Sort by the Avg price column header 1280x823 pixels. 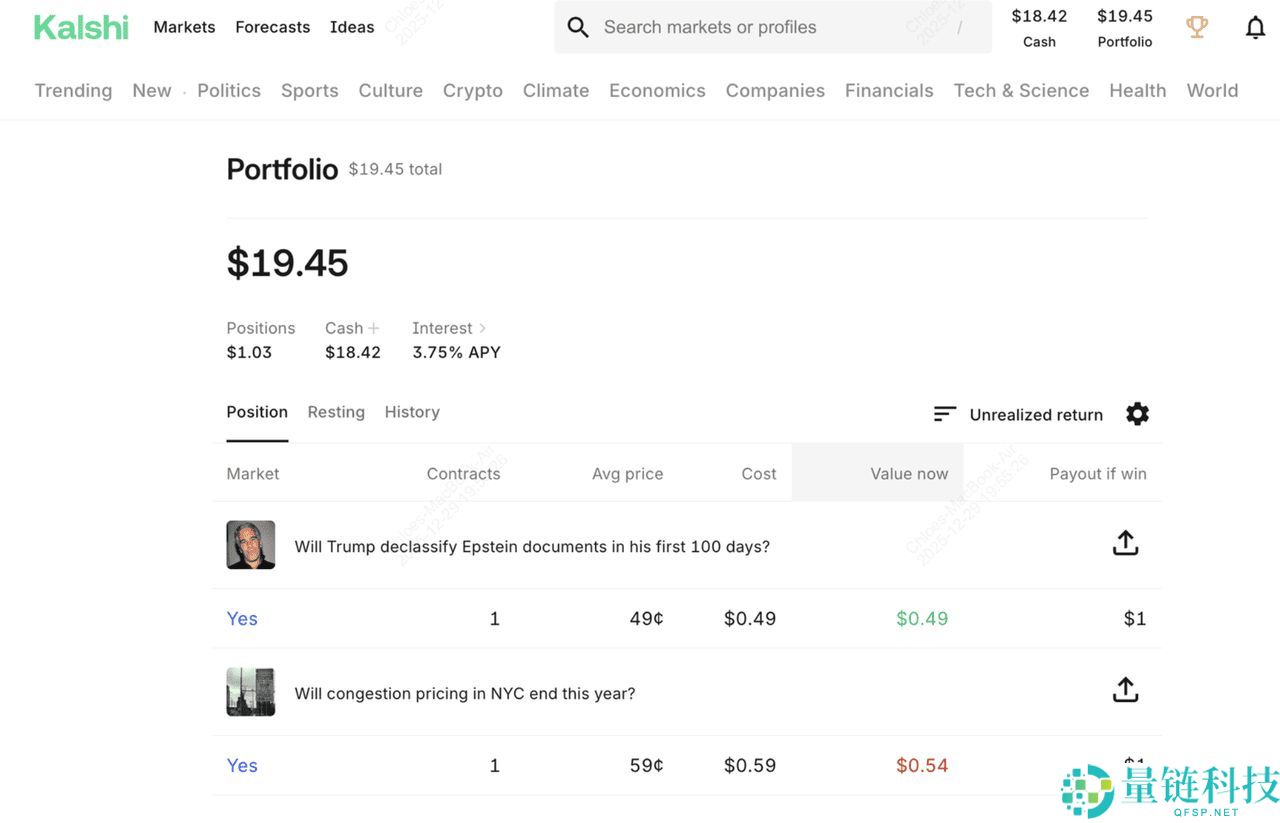point(627,474)
